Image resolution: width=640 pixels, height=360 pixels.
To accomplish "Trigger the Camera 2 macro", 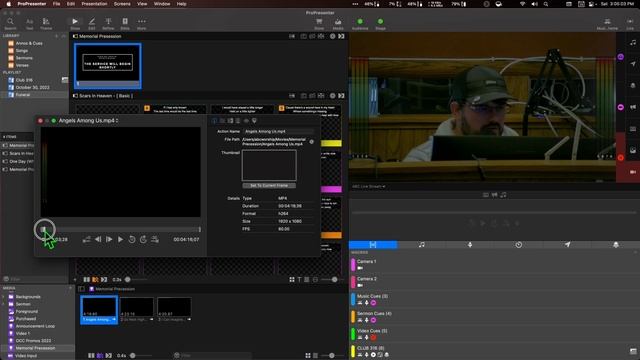I will pos(494,282).
